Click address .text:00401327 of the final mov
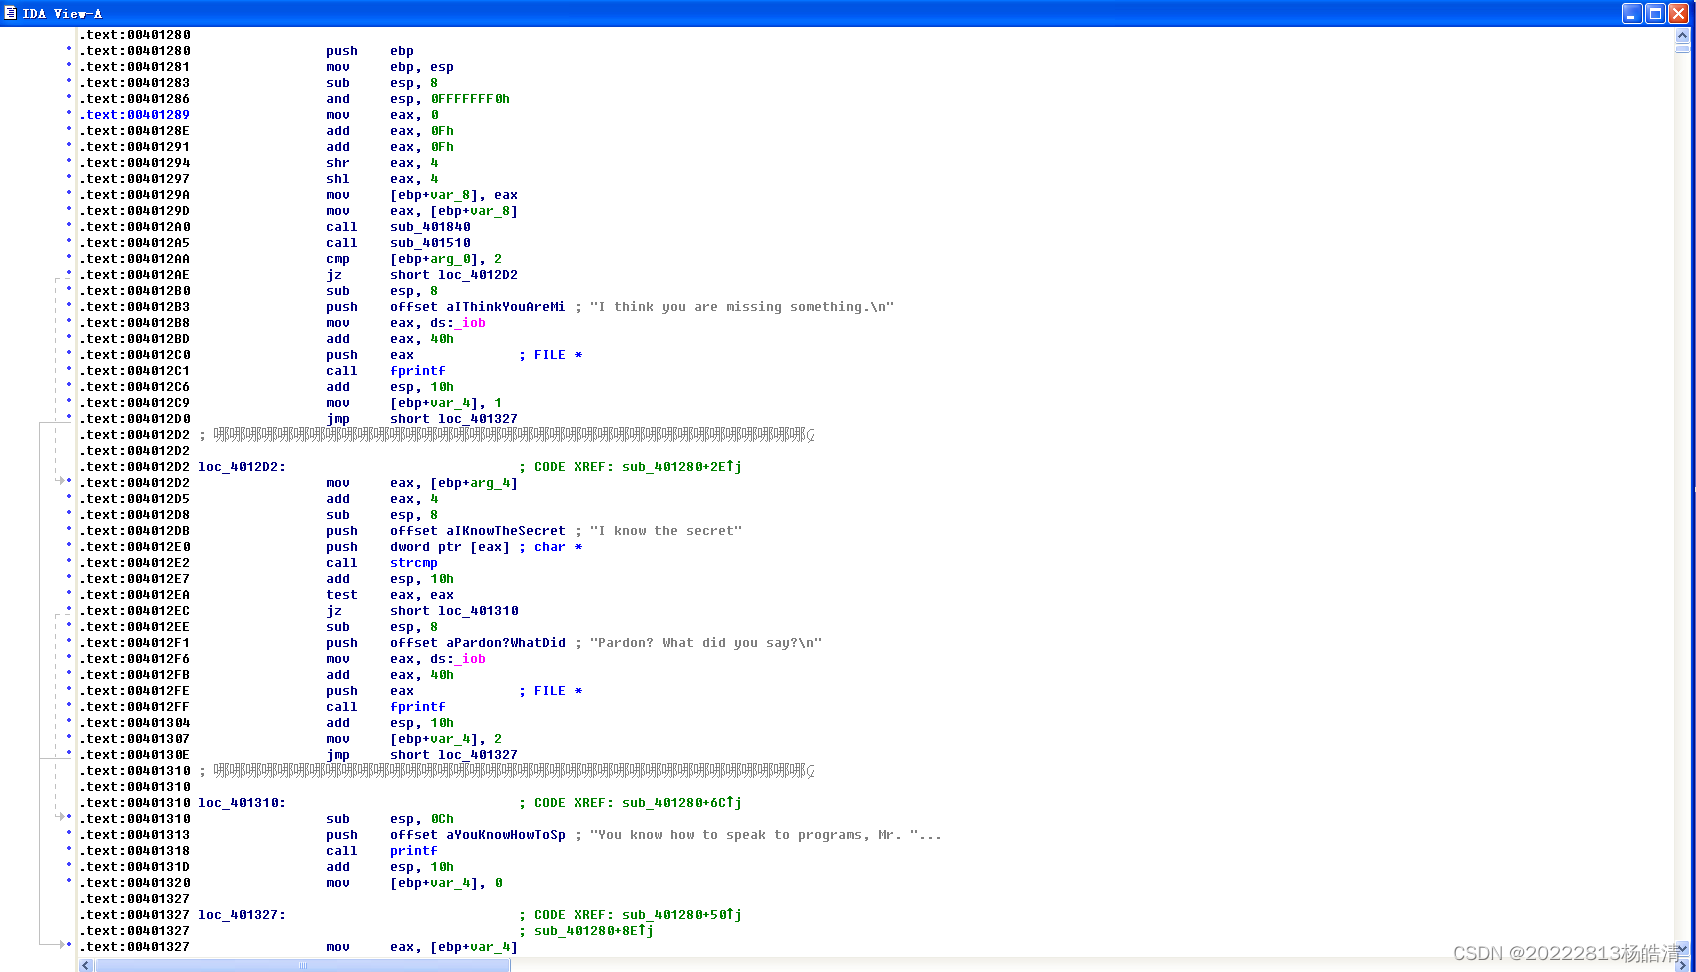Image resolution: width=1696 pixels, height=972 pixels. tap(134, 947)
